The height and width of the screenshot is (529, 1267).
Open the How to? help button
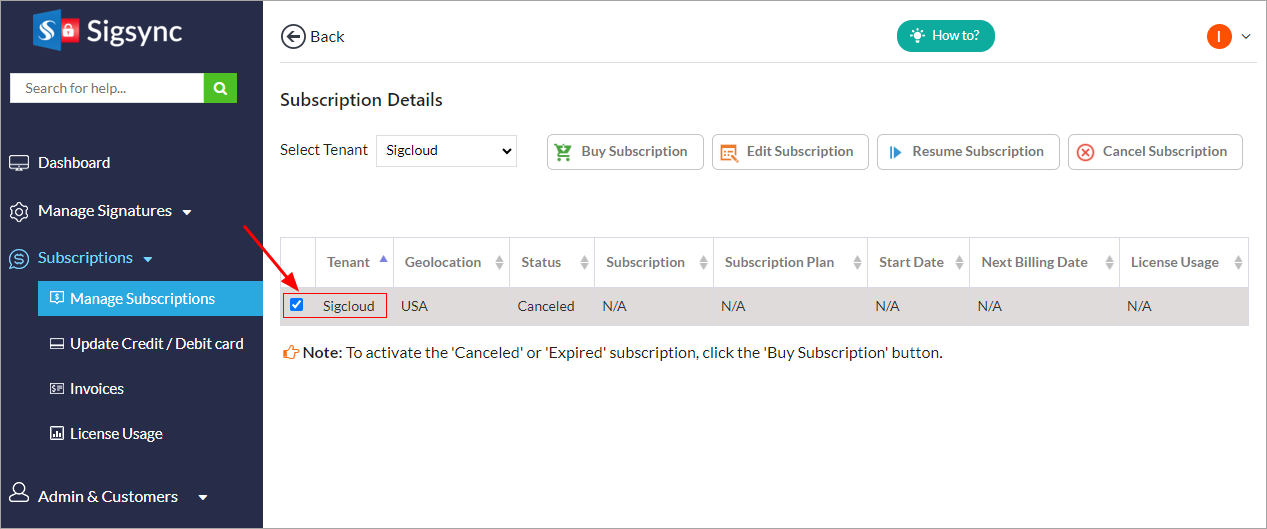point(945,36)
